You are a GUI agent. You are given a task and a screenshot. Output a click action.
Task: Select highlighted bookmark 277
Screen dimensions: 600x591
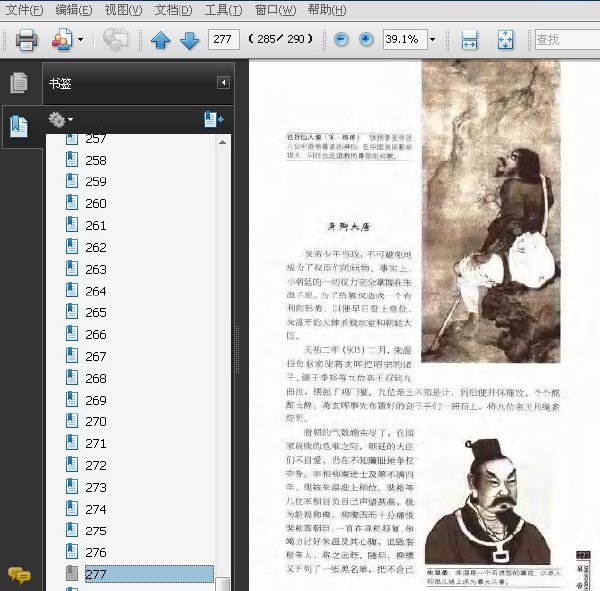(149, 574)
